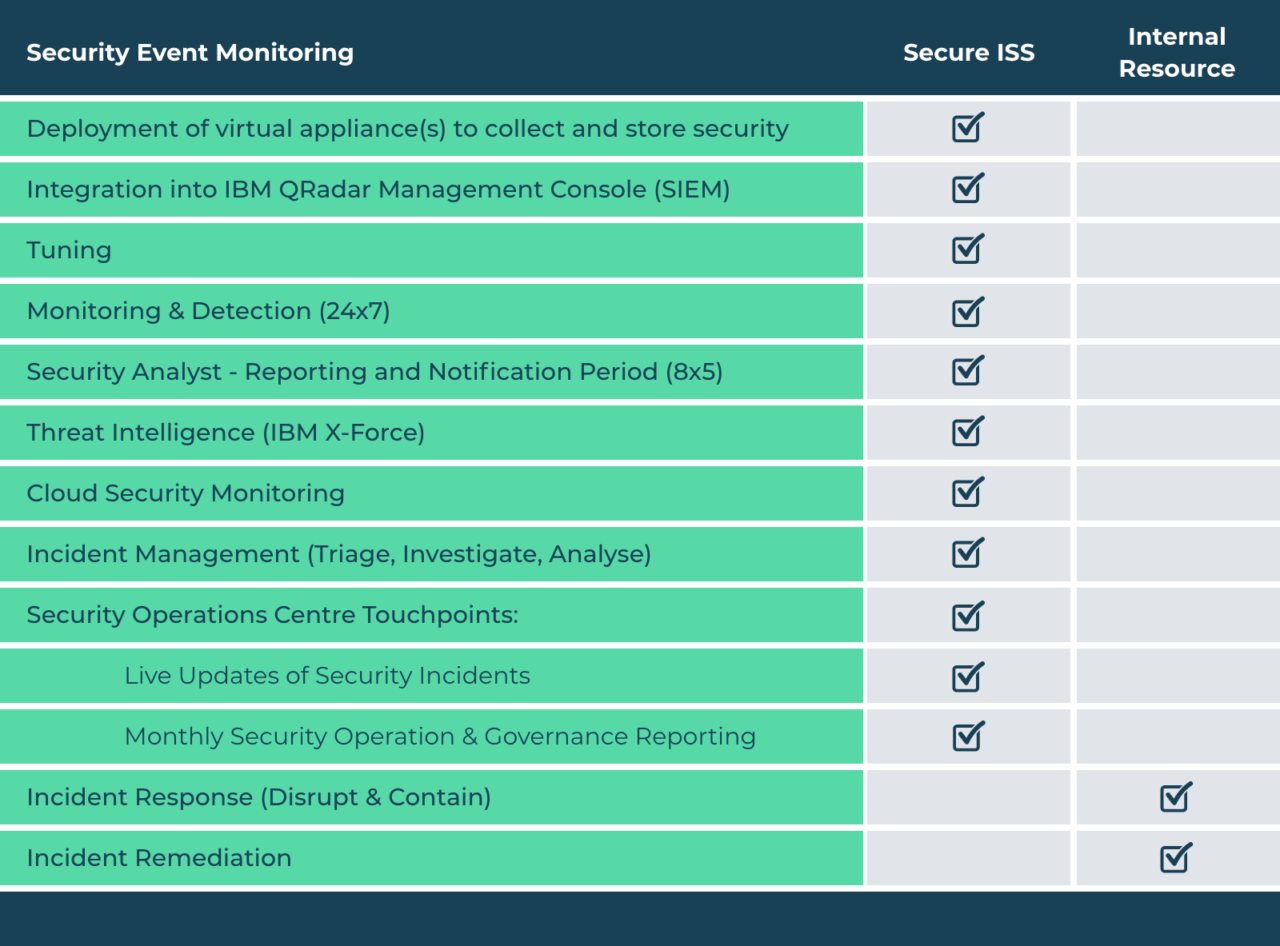Image resolution: width=1280 pixels, height=946 pixels.
Task: Toggle the IBM QRadar integration checkmark
Action: coord(968,190)
